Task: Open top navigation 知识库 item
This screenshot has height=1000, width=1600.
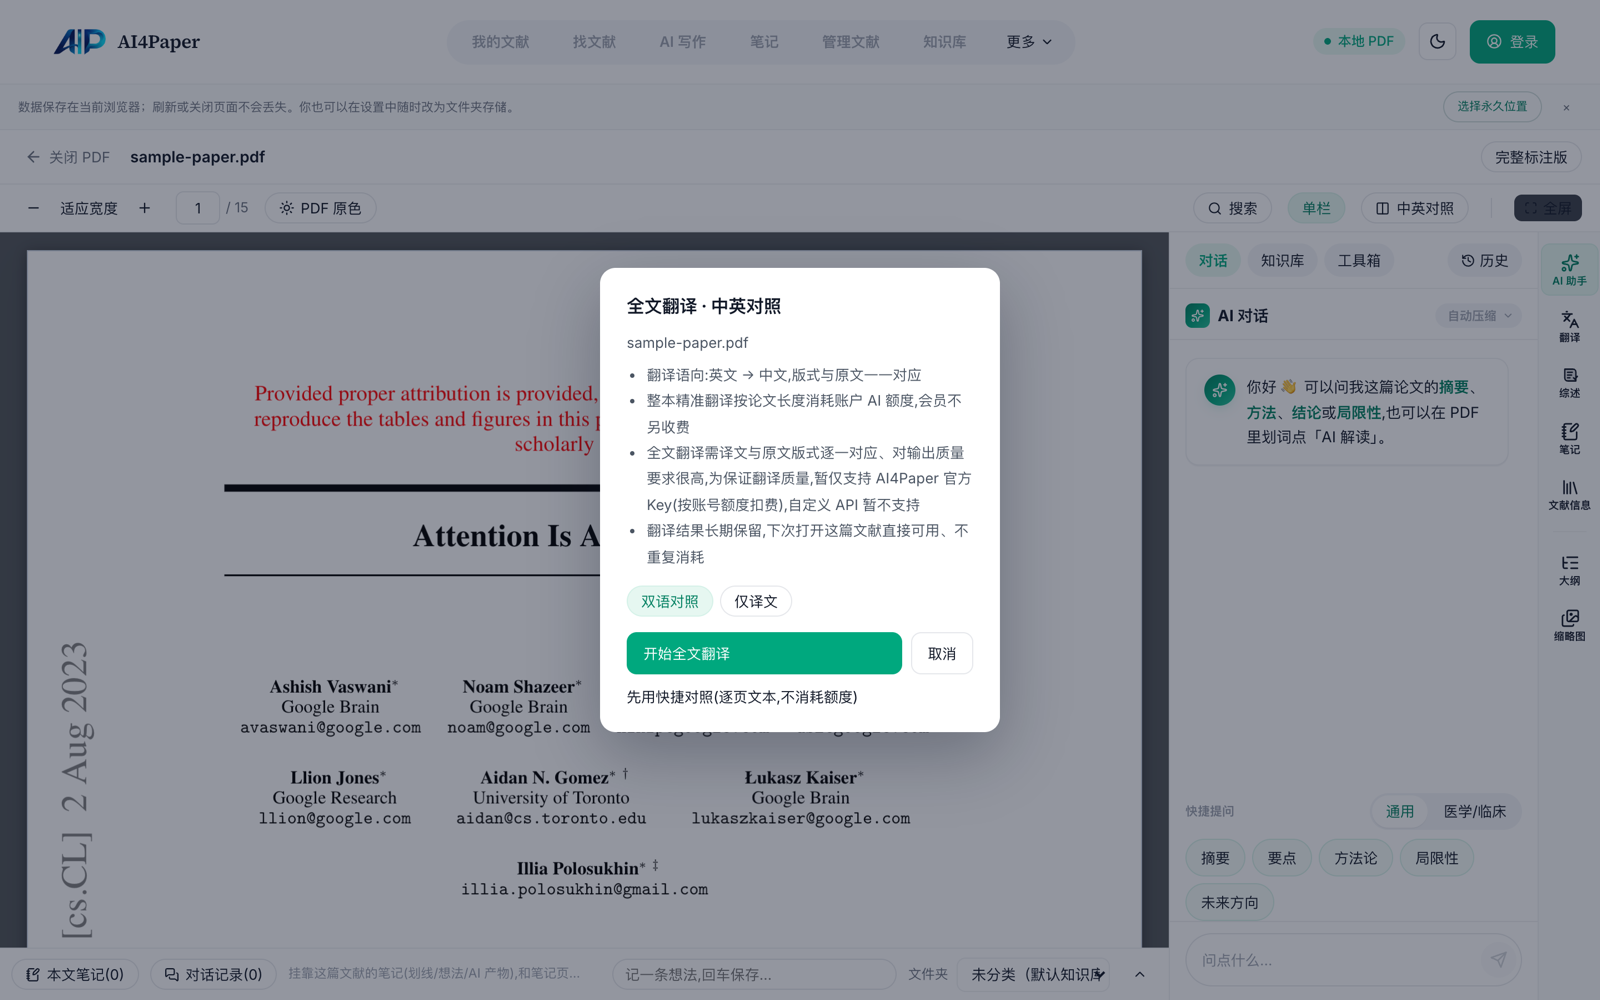Action: coord(944,42)
